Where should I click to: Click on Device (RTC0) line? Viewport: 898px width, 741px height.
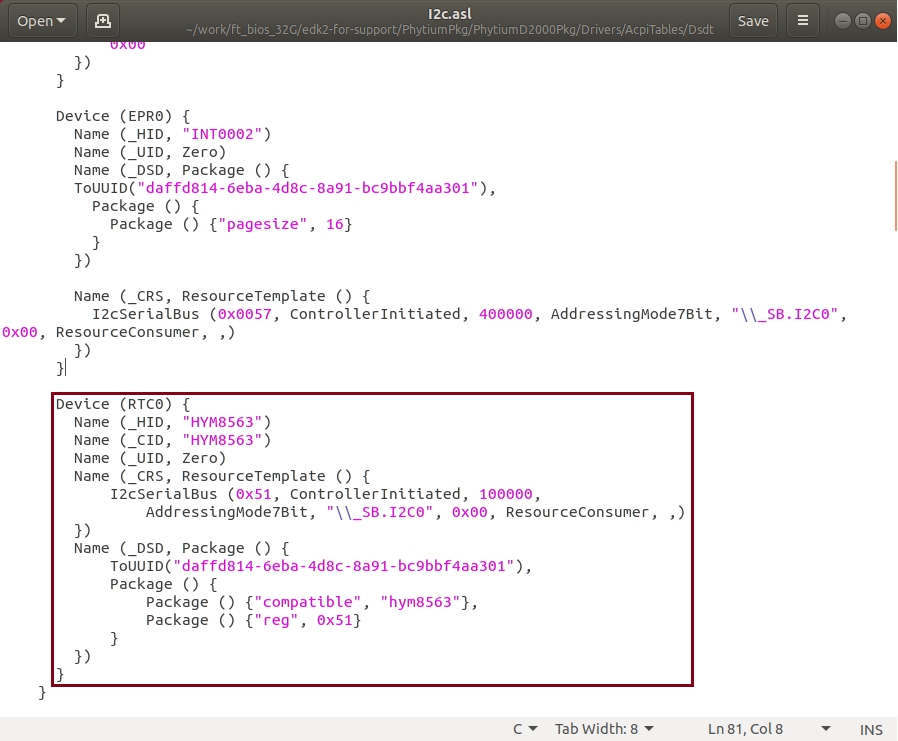(123, 404)
